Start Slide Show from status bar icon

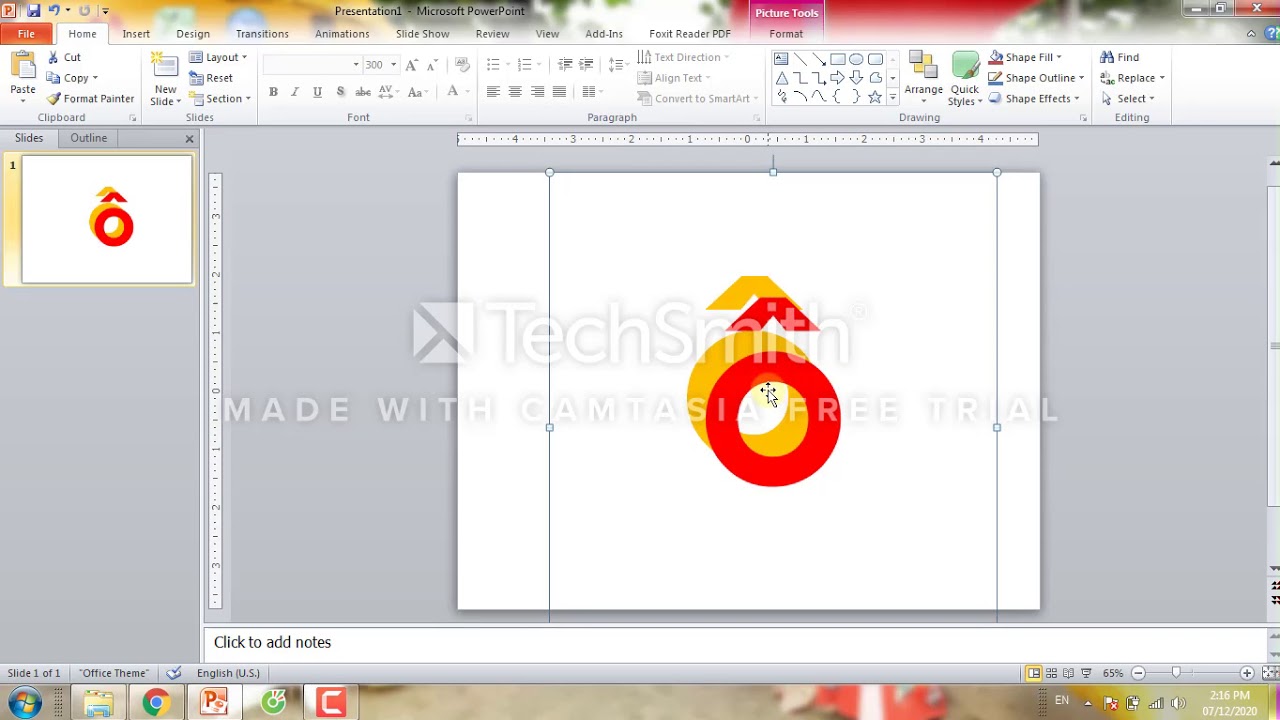pyautogui.click(x=1086, y=673)
